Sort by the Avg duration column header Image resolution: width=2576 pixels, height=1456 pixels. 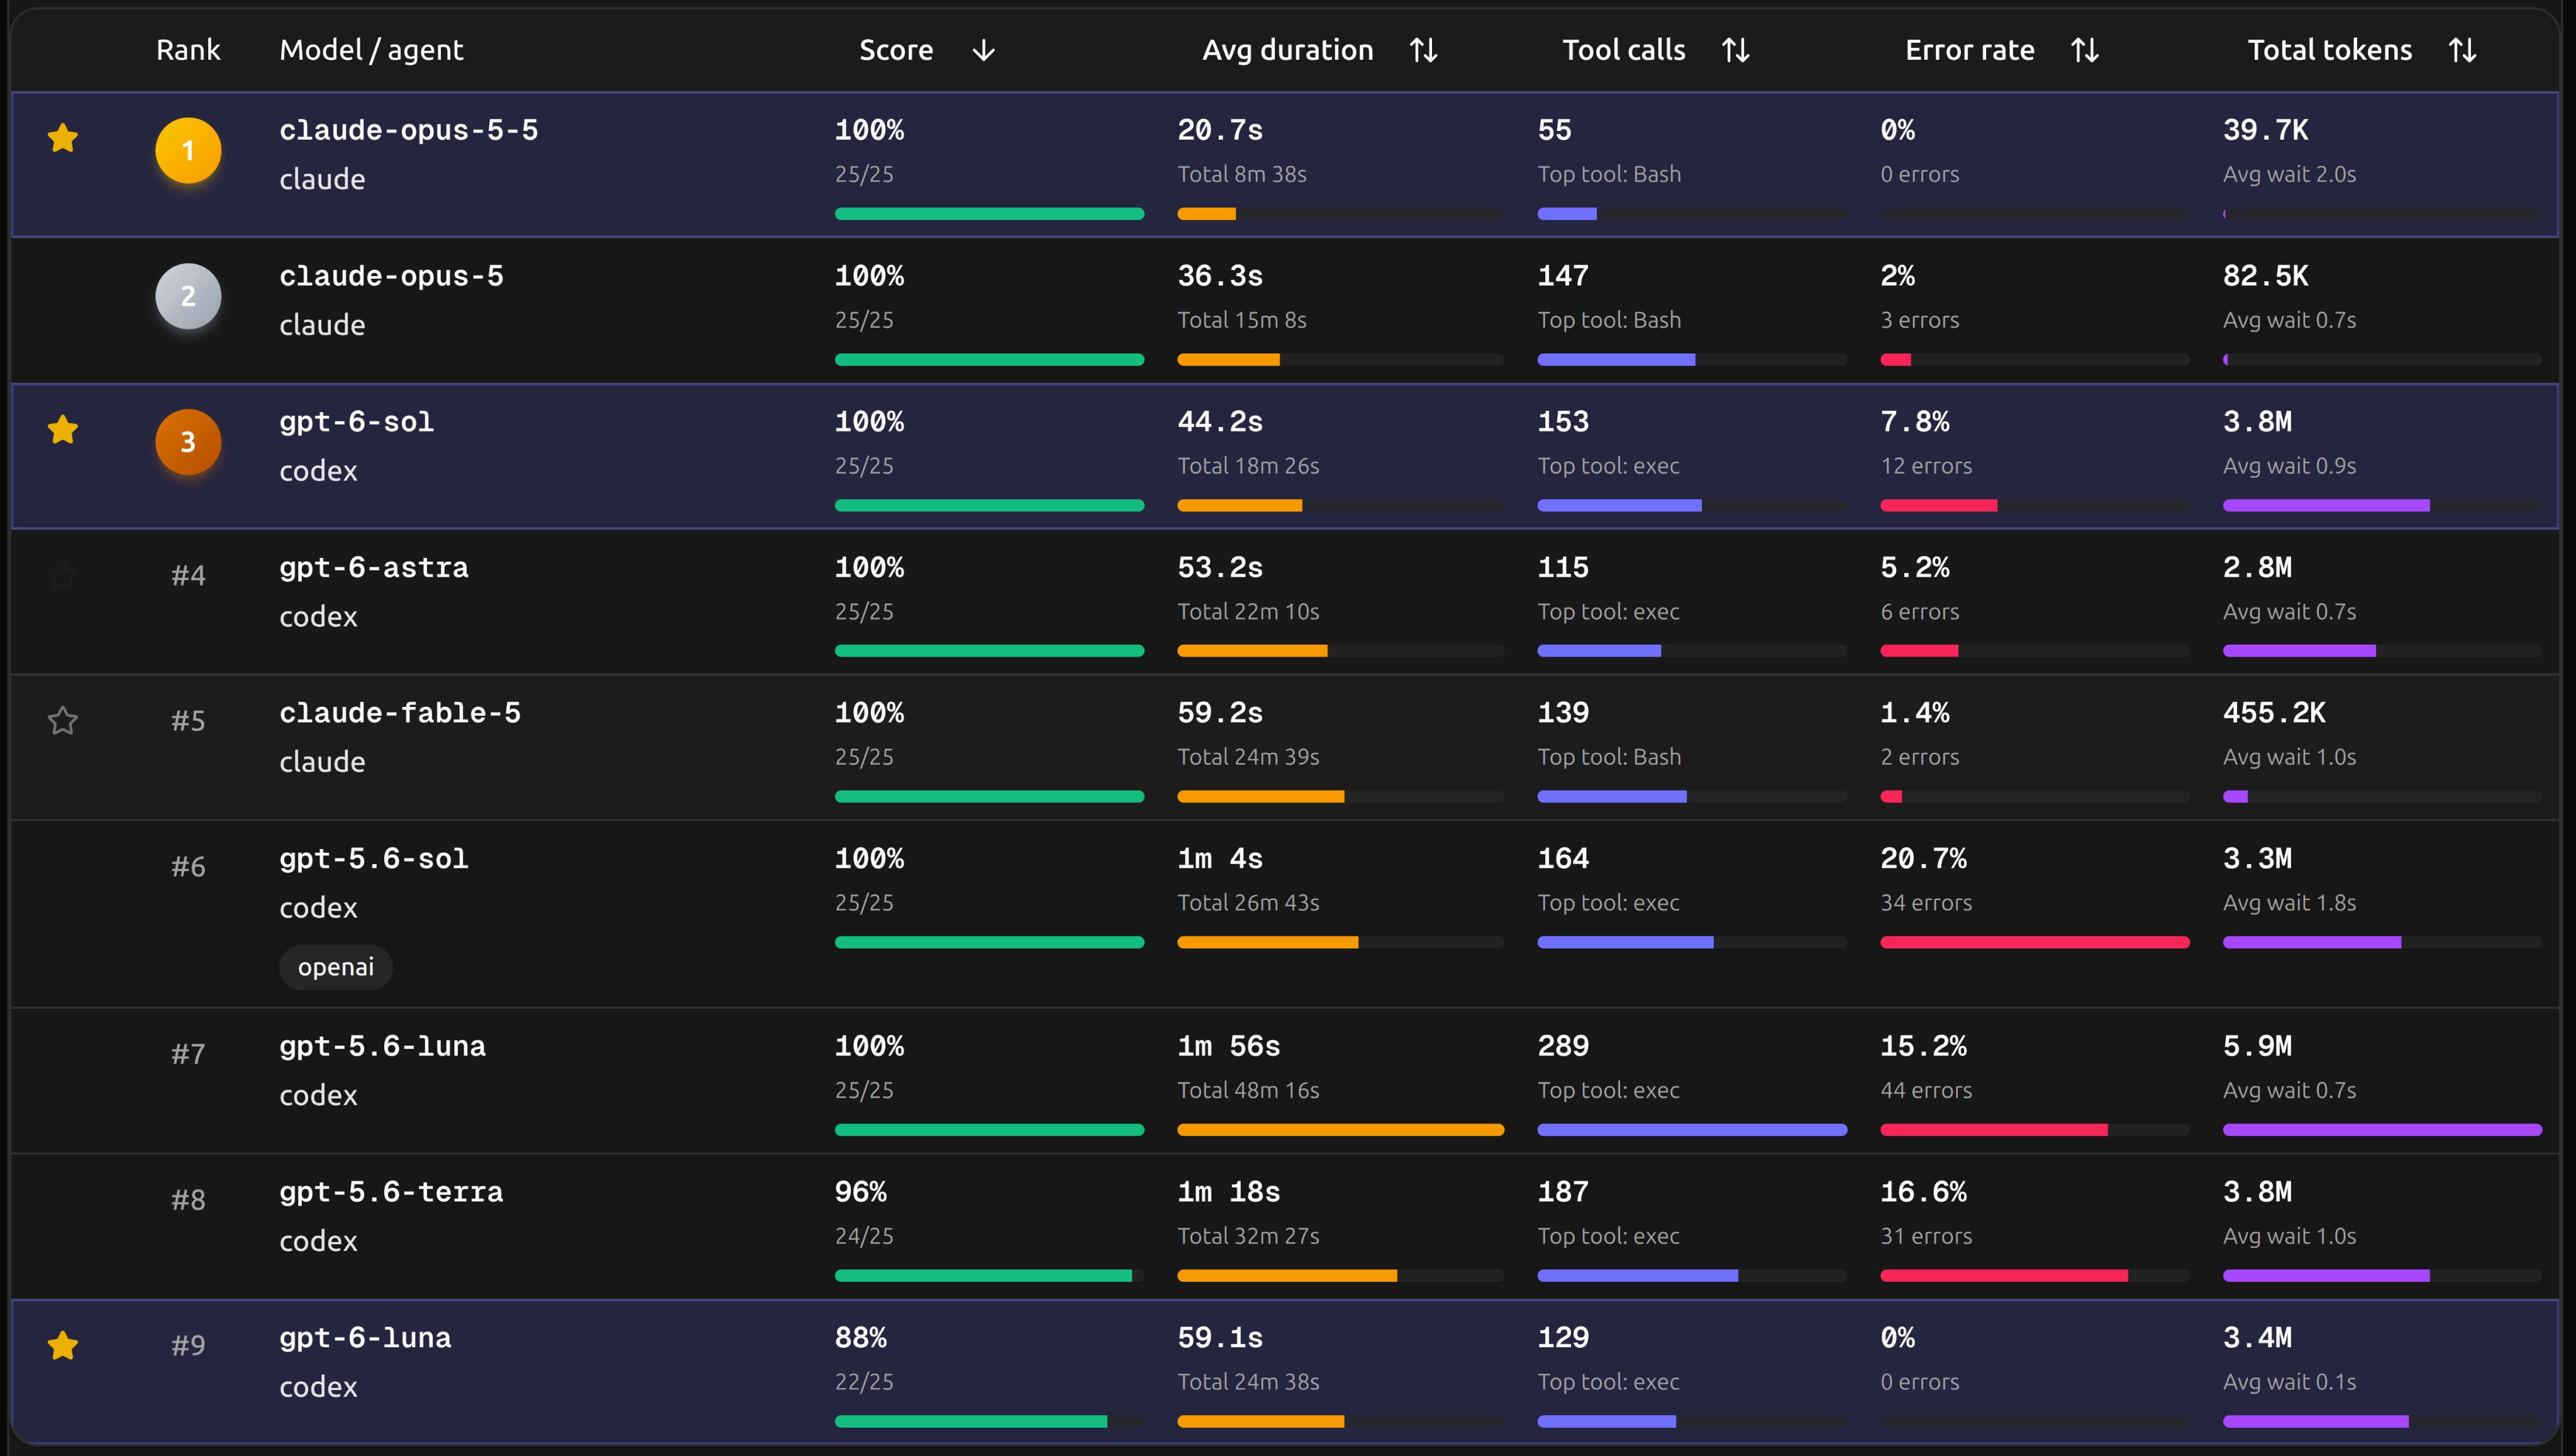(1288, 50)
